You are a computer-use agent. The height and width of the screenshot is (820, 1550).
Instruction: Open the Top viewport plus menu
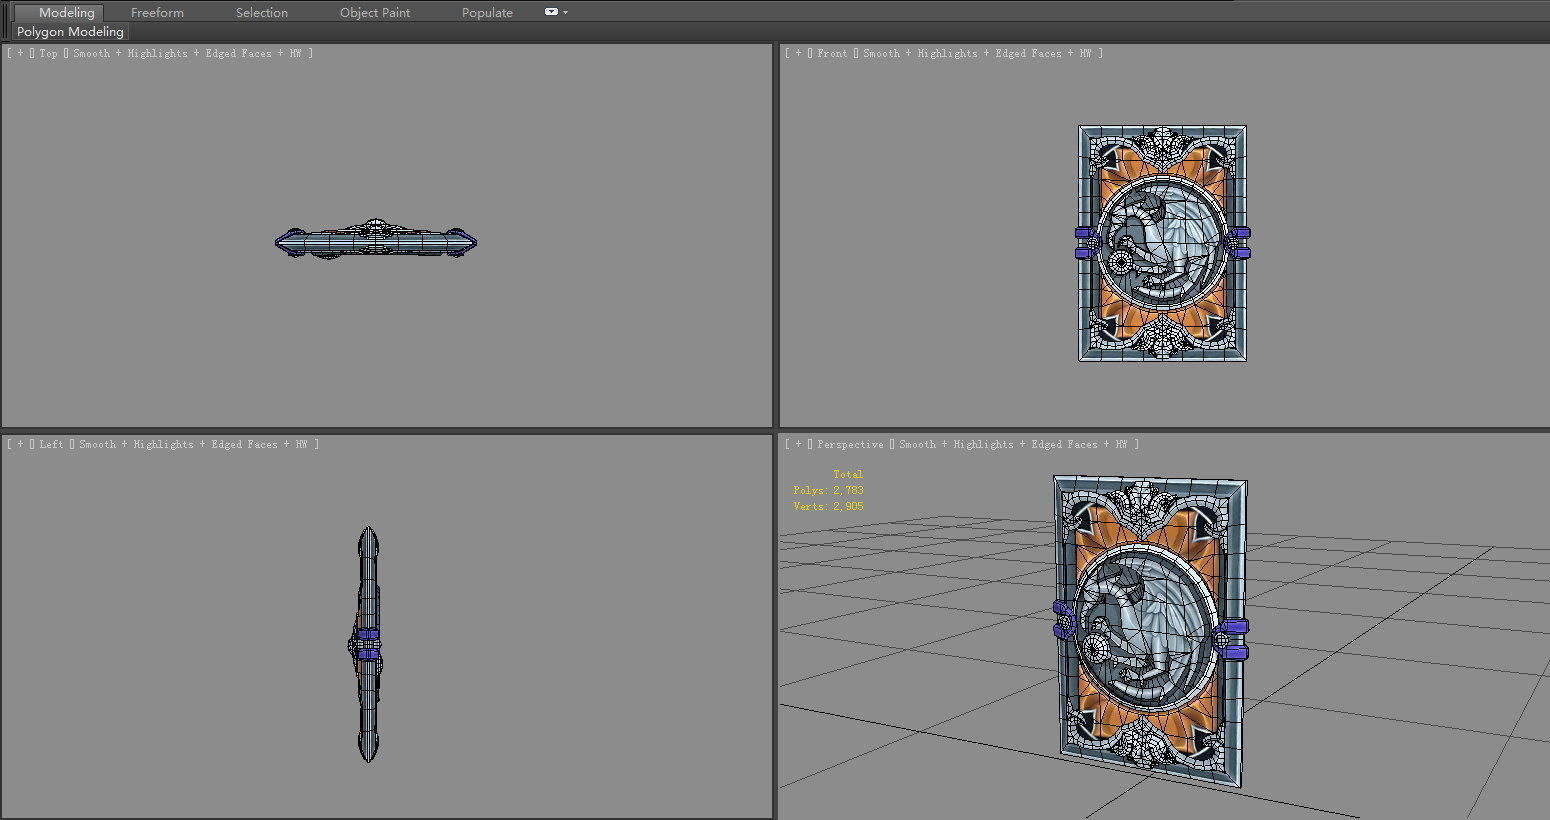coord(20,53)
